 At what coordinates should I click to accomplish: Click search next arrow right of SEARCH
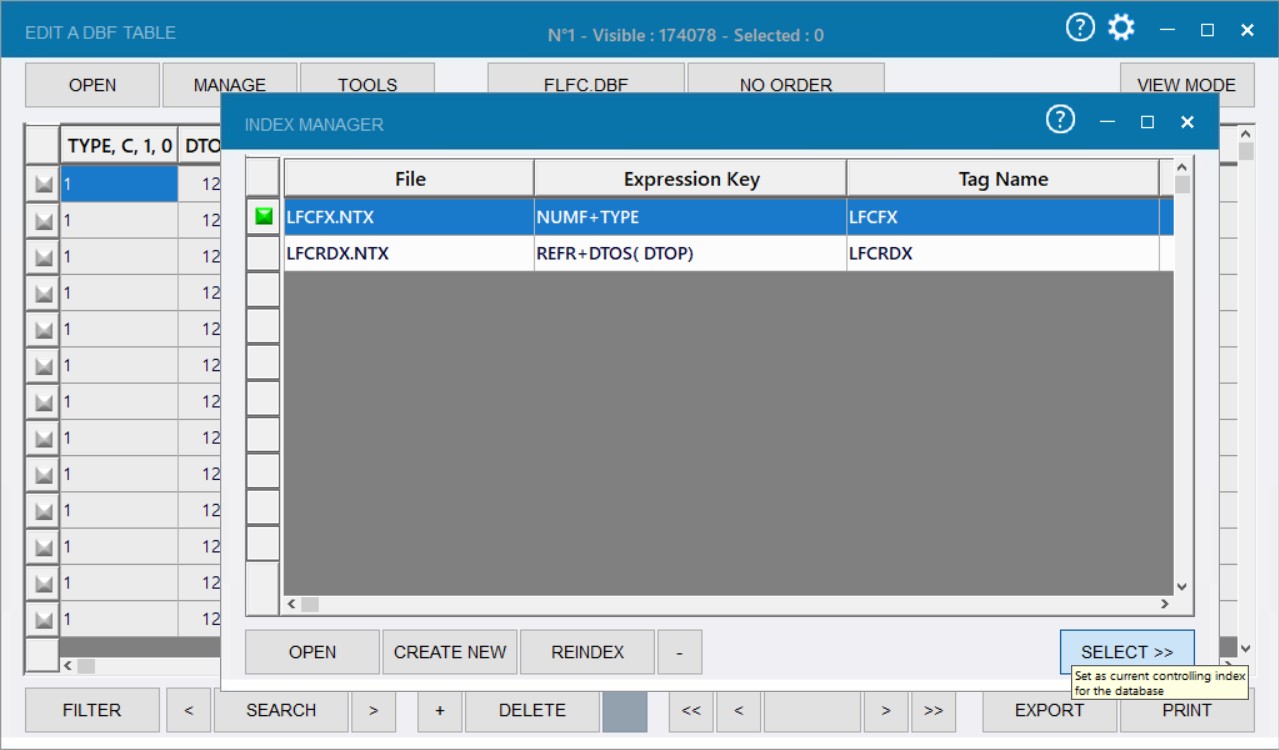click(373, 710)
